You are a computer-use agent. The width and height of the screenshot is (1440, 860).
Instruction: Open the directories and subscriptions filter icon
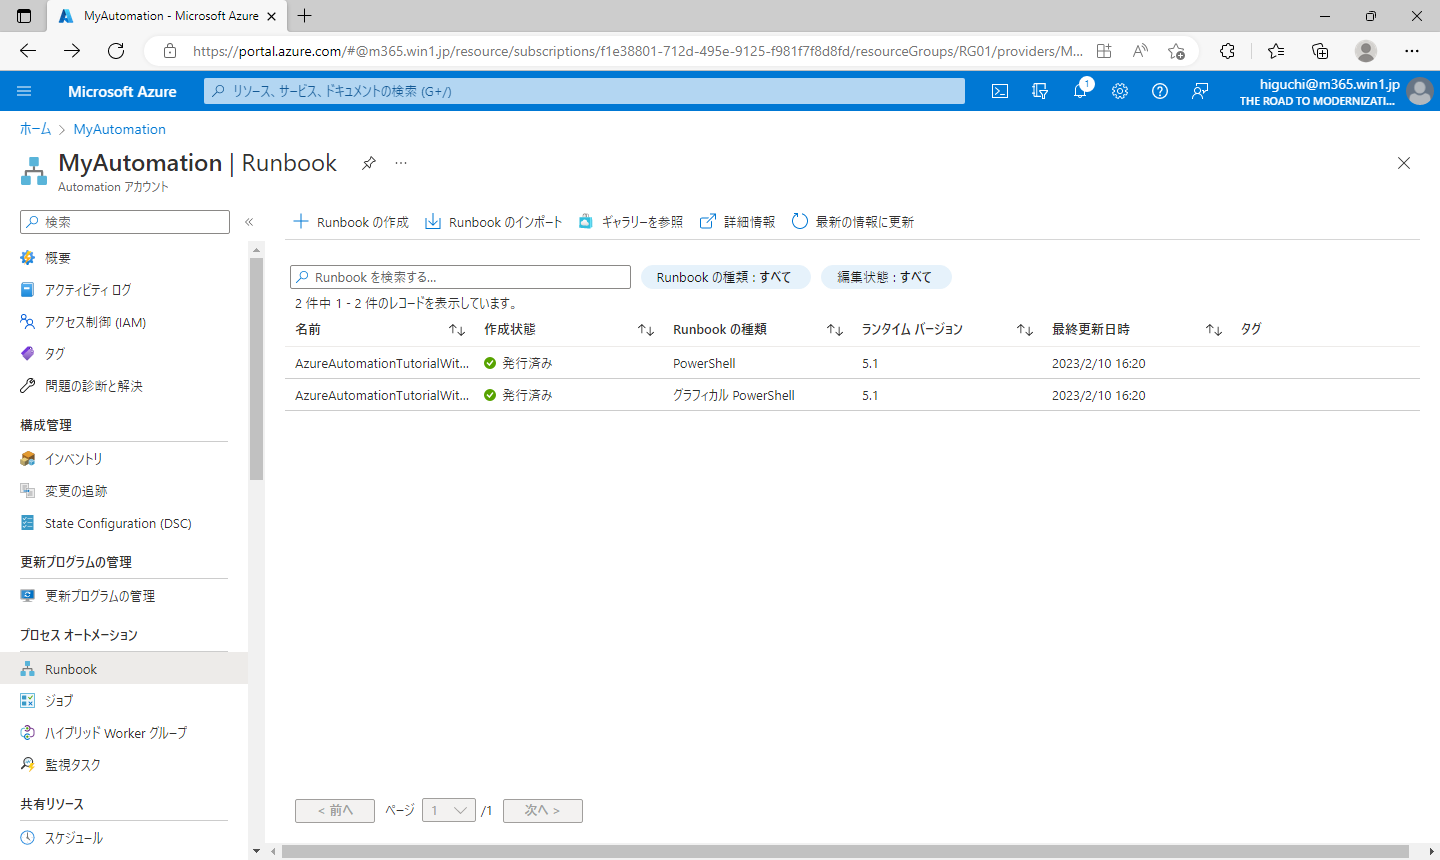click(x=1040, y=91)
